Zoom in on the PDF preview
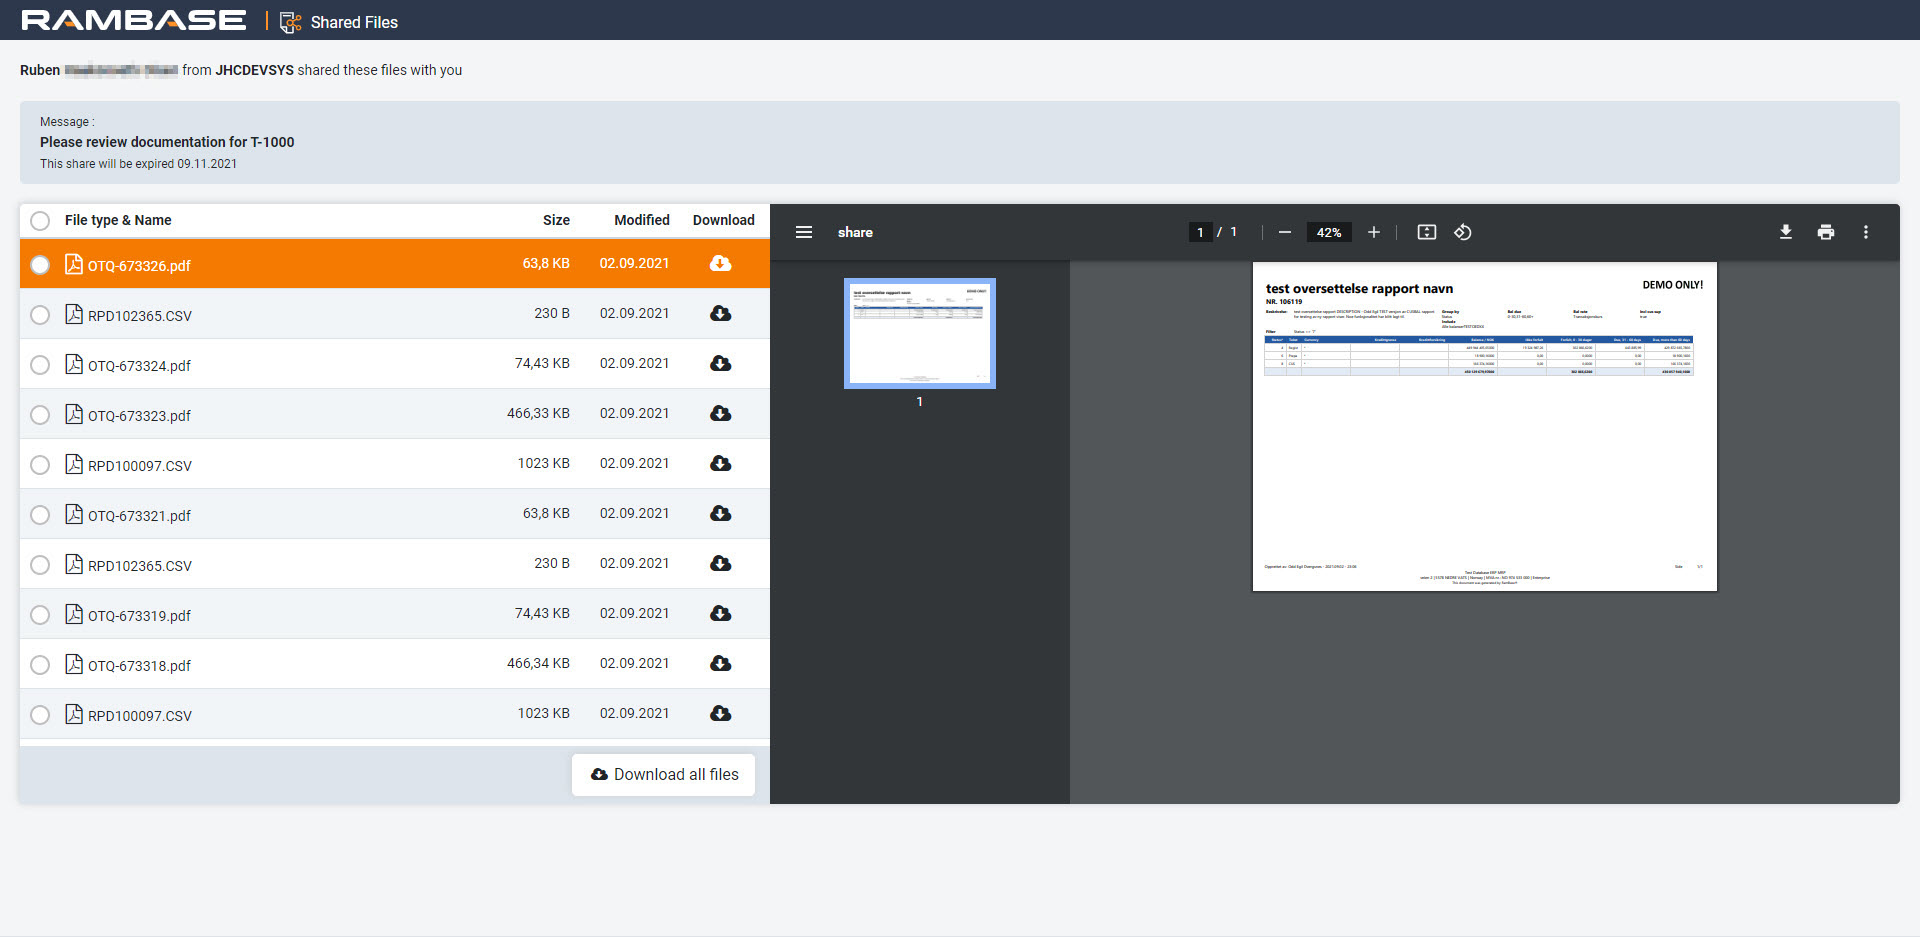This screenshot has width=1920, height=937. pyautogui.click(x=1374, y=232)
